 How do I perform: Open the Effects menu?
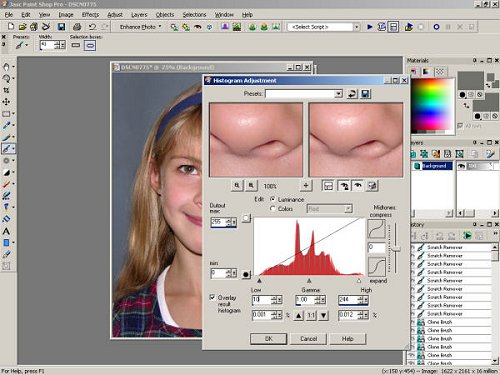tap(90, 14)
